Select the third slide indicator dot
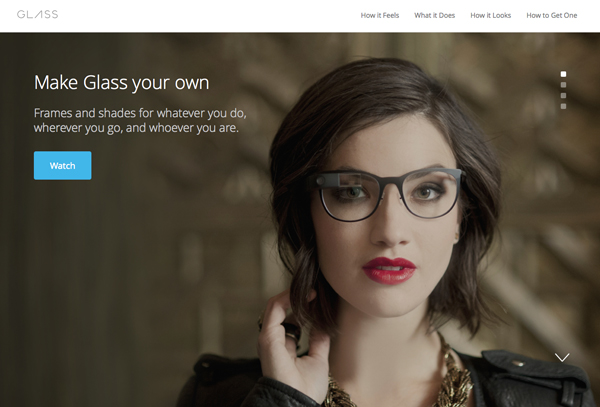The width and height of the screenshot is (600, 407). pos(563,95)
